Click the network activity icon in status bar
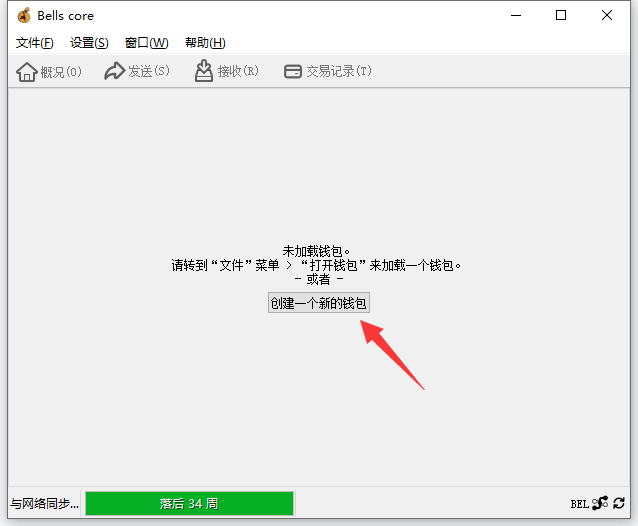 pos(600,504)
